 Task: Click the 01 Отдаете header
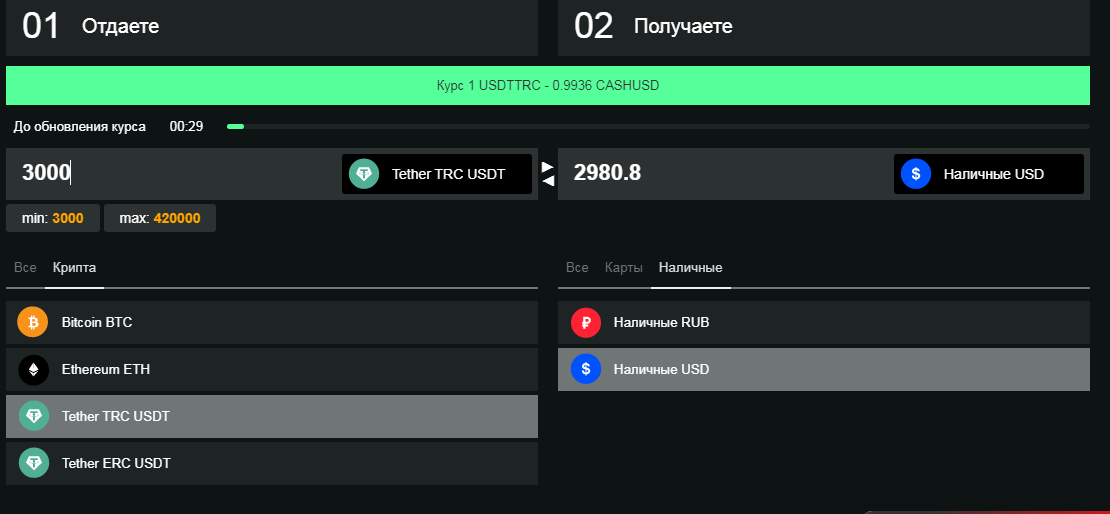tap(272, 27)
